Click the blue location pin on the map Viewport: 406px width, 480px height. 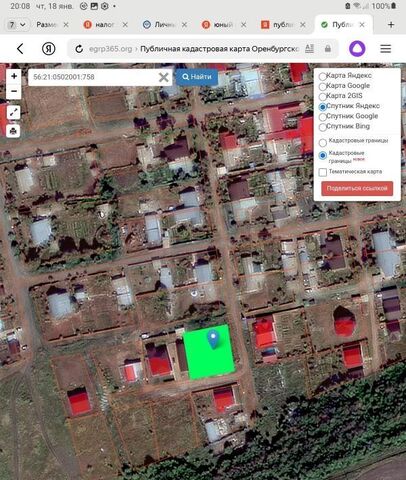point(213,338)
